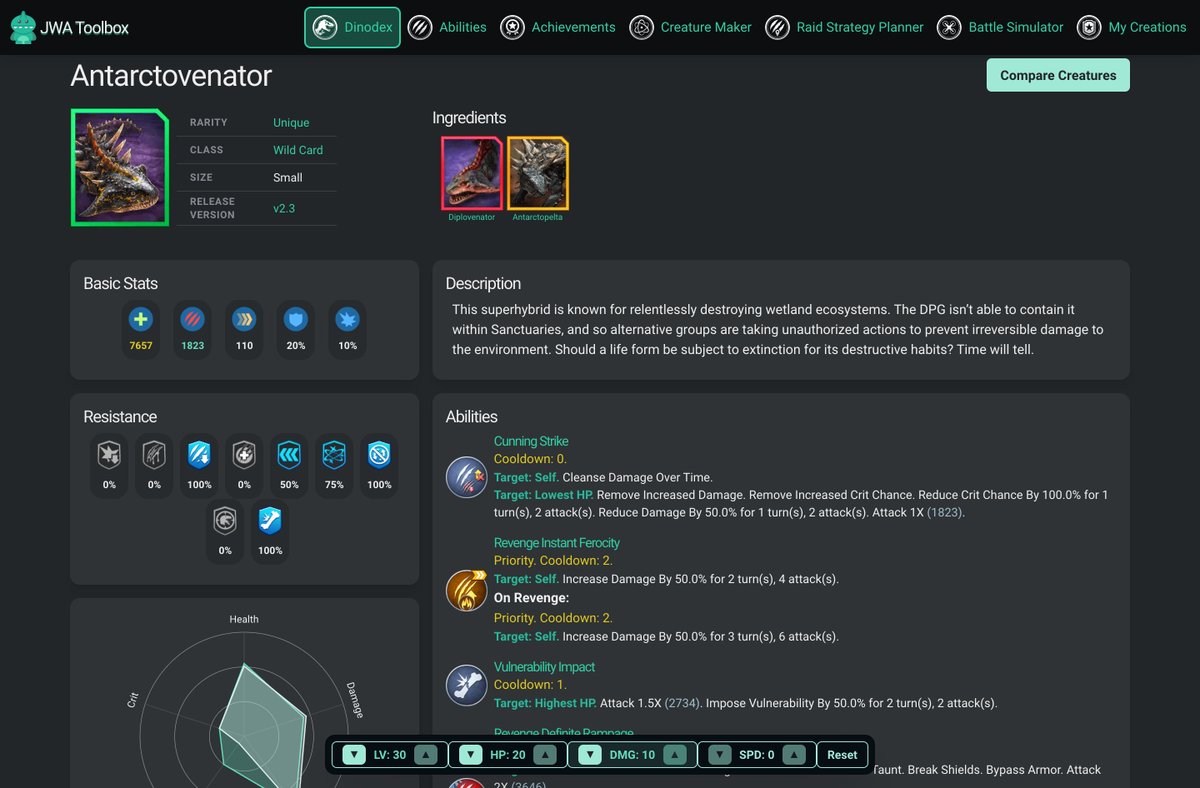Click the swap prevention resistance icon
The image size is (1200, 788).
click(379, 456)
